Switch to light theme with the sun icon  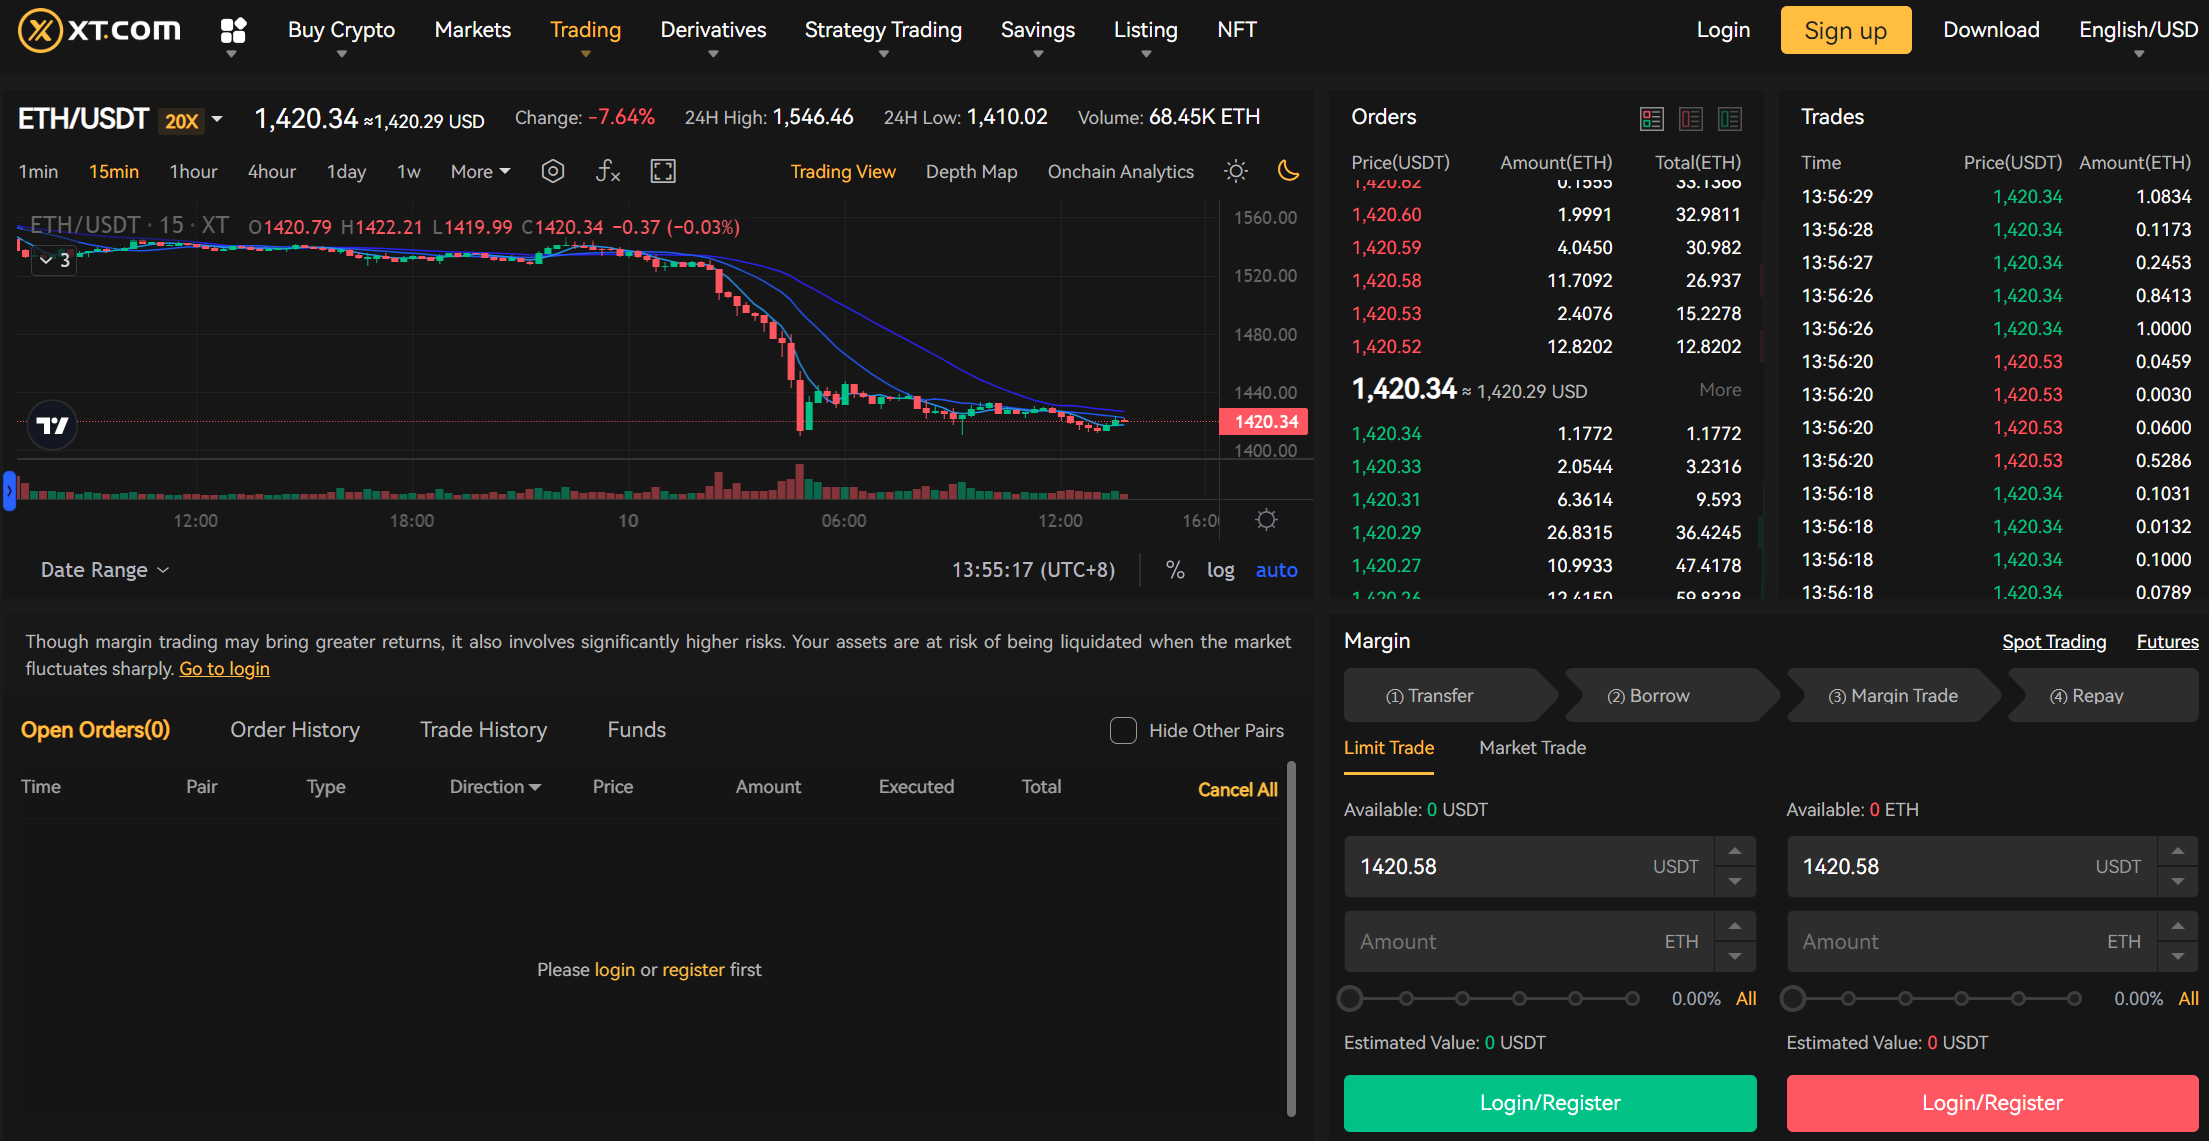tap(1236, 171)
